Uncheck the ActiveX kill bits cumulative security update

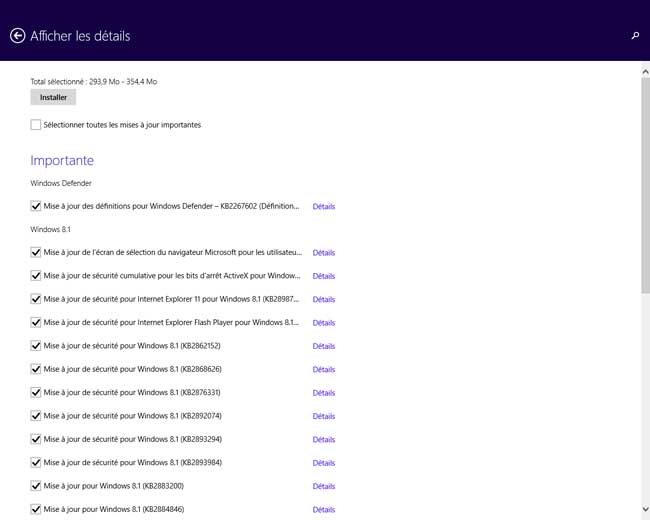[x=36, y=275]
